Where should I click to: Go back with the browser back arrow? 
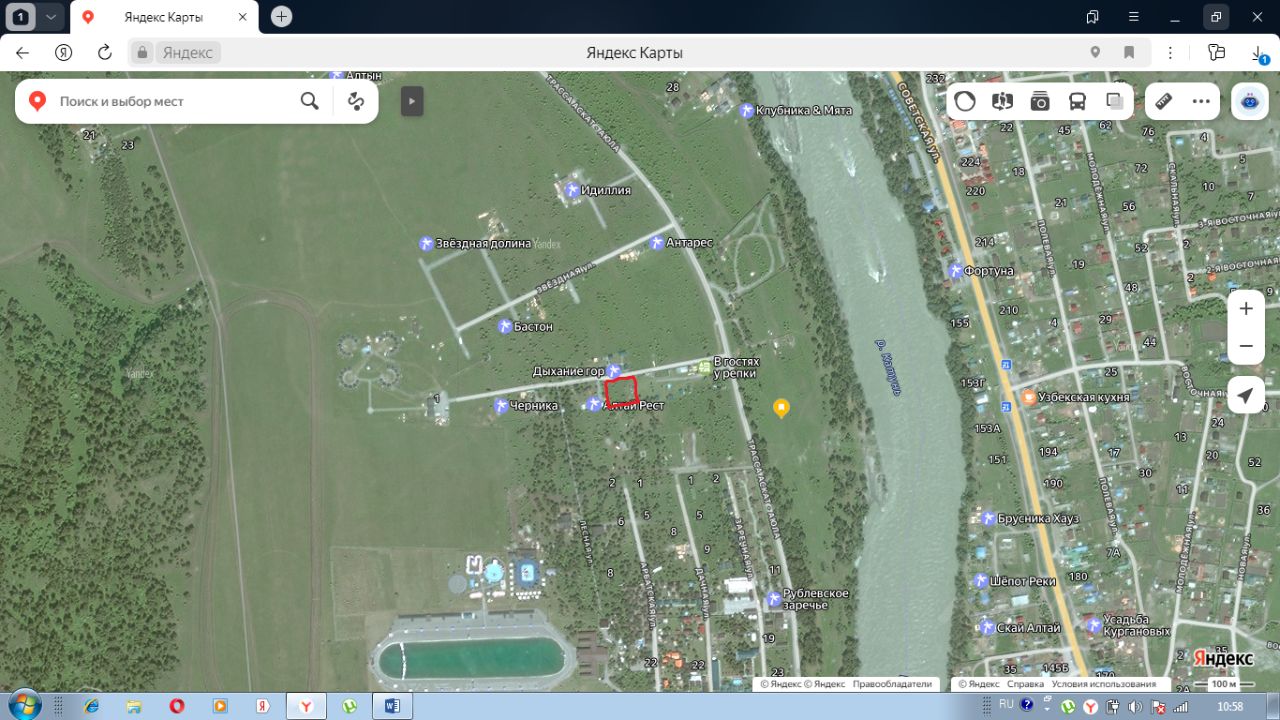point(22,53)
